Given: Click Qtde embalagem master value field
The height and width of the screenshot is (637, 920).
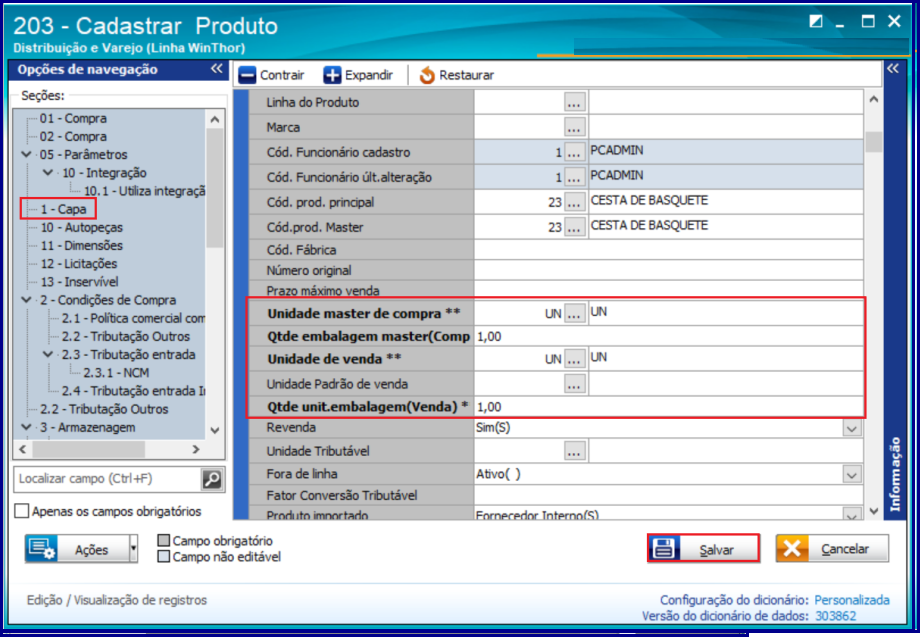Looking at the screenshot, I should click(668, 337).
